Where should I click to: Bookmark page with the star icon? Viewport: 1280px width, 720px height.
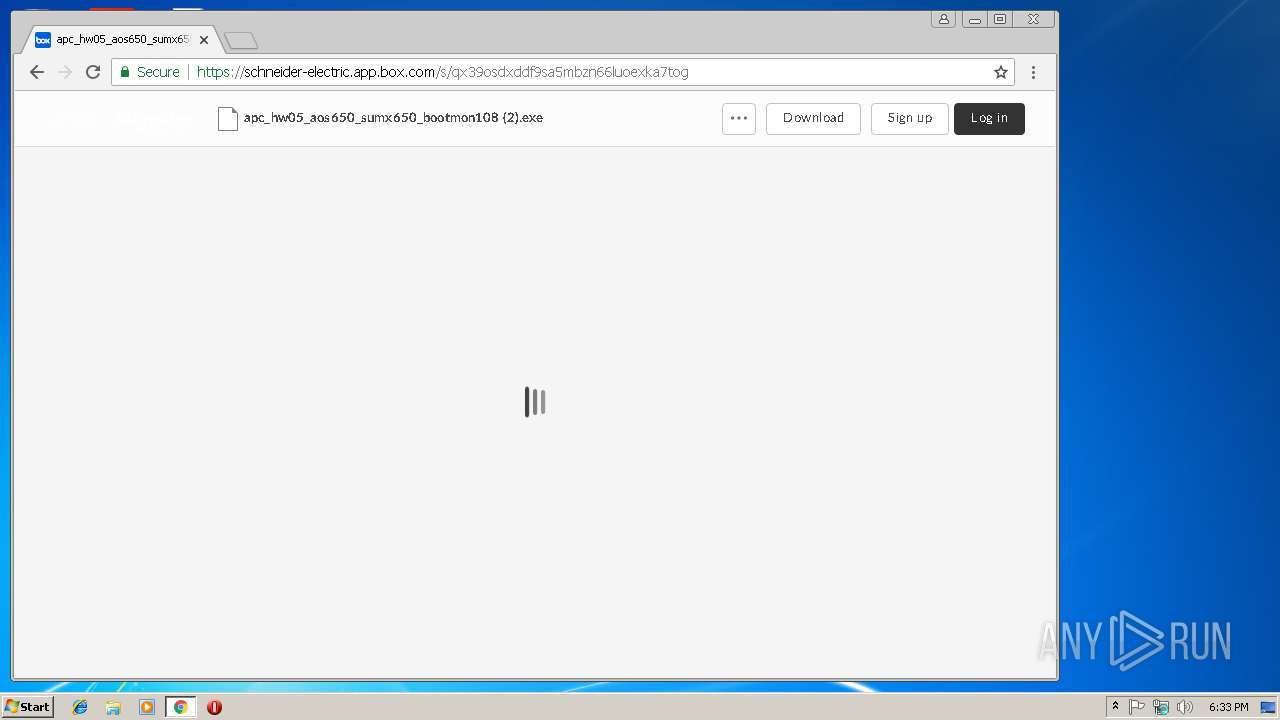(1000, 72)
